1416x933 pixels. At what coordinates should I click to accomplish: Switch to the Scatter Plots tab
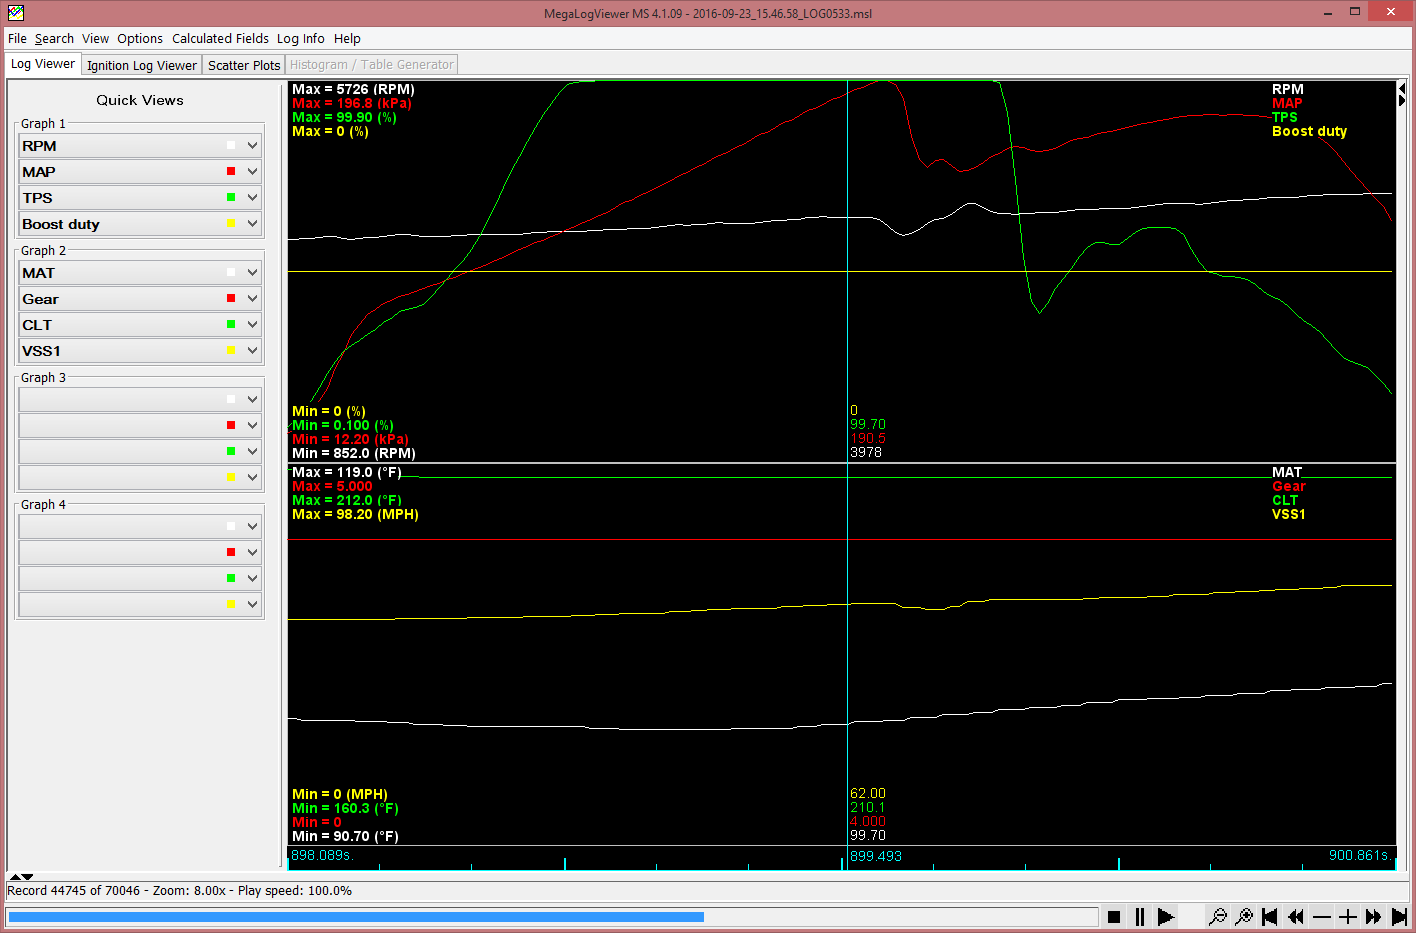coord(244,65)
